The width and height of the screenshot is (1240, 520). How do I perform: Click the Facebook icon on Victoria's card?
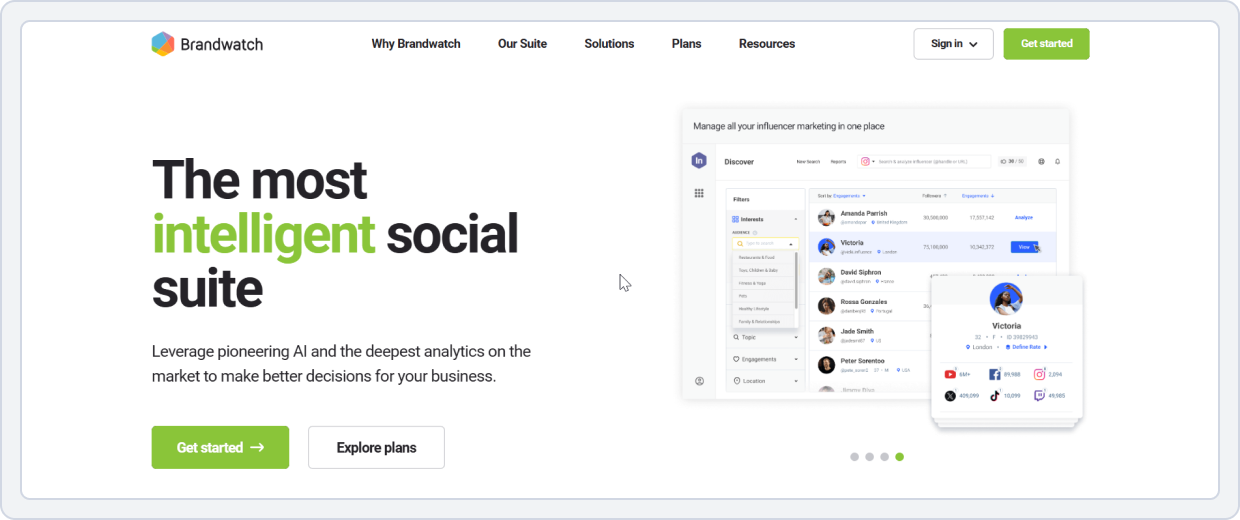(995, 374)
